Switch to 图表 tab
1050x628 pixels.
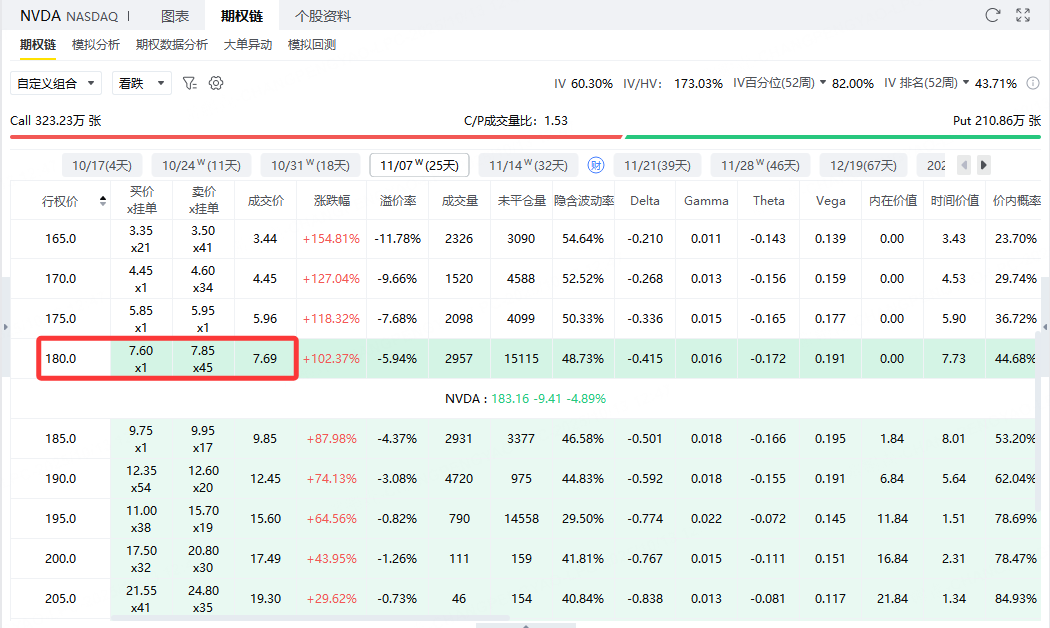coord(175,16)
